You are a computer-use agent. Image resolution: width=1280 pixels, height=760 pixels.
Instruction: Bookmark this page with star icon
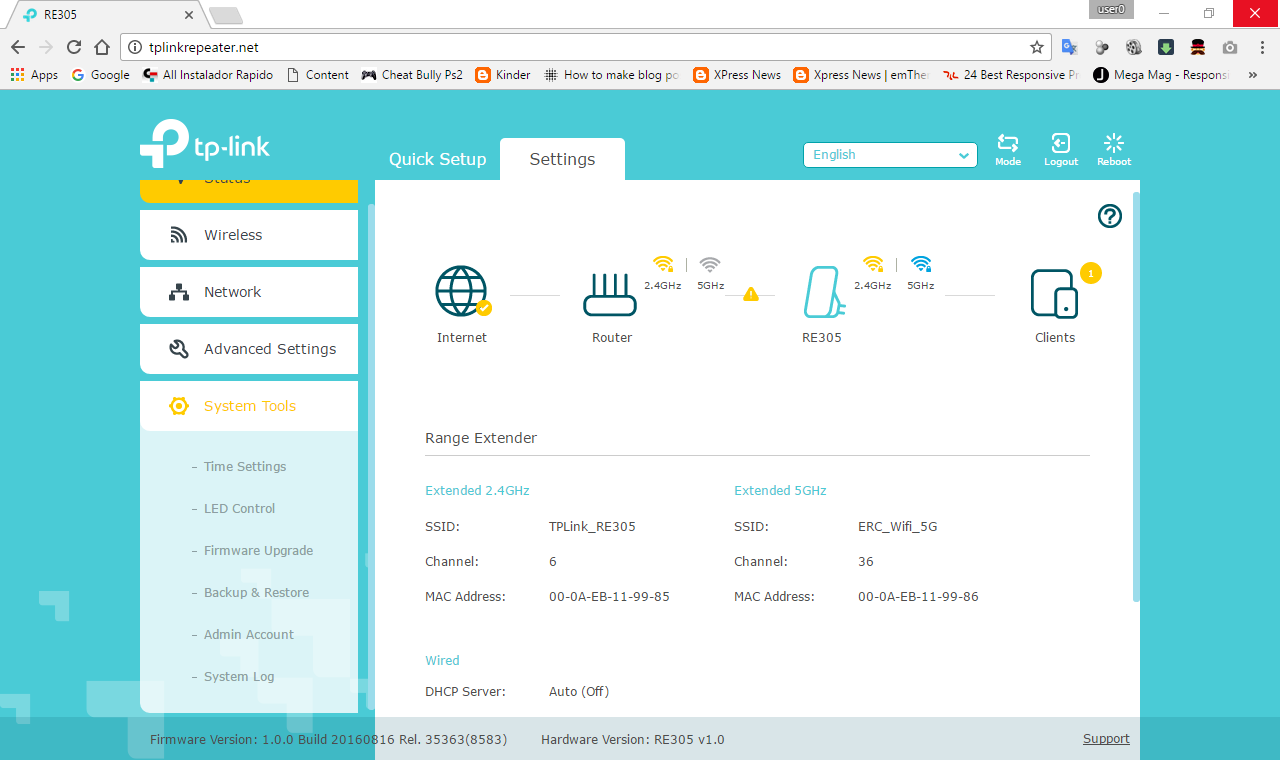[x=1037, y=47]
